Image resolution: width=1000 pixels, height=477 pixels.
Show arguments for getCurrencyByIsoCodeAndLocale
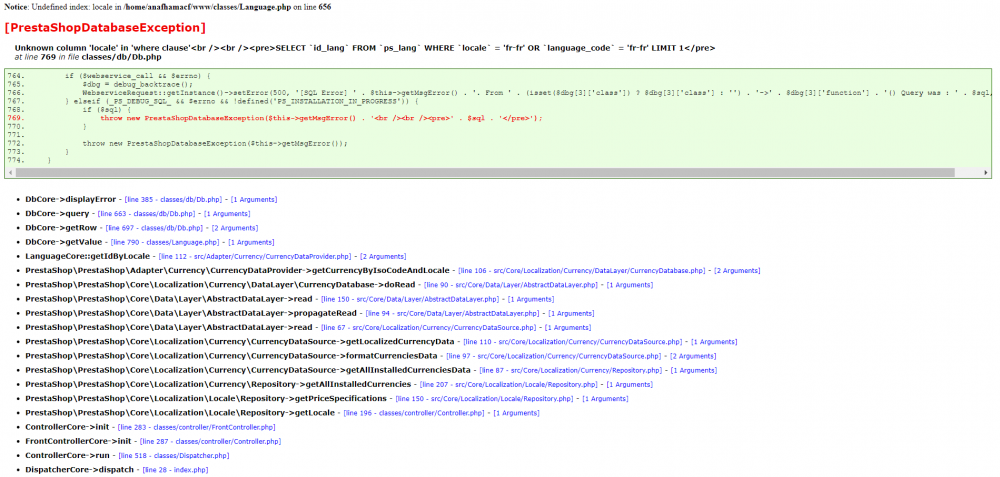click(x=737, y=270)
